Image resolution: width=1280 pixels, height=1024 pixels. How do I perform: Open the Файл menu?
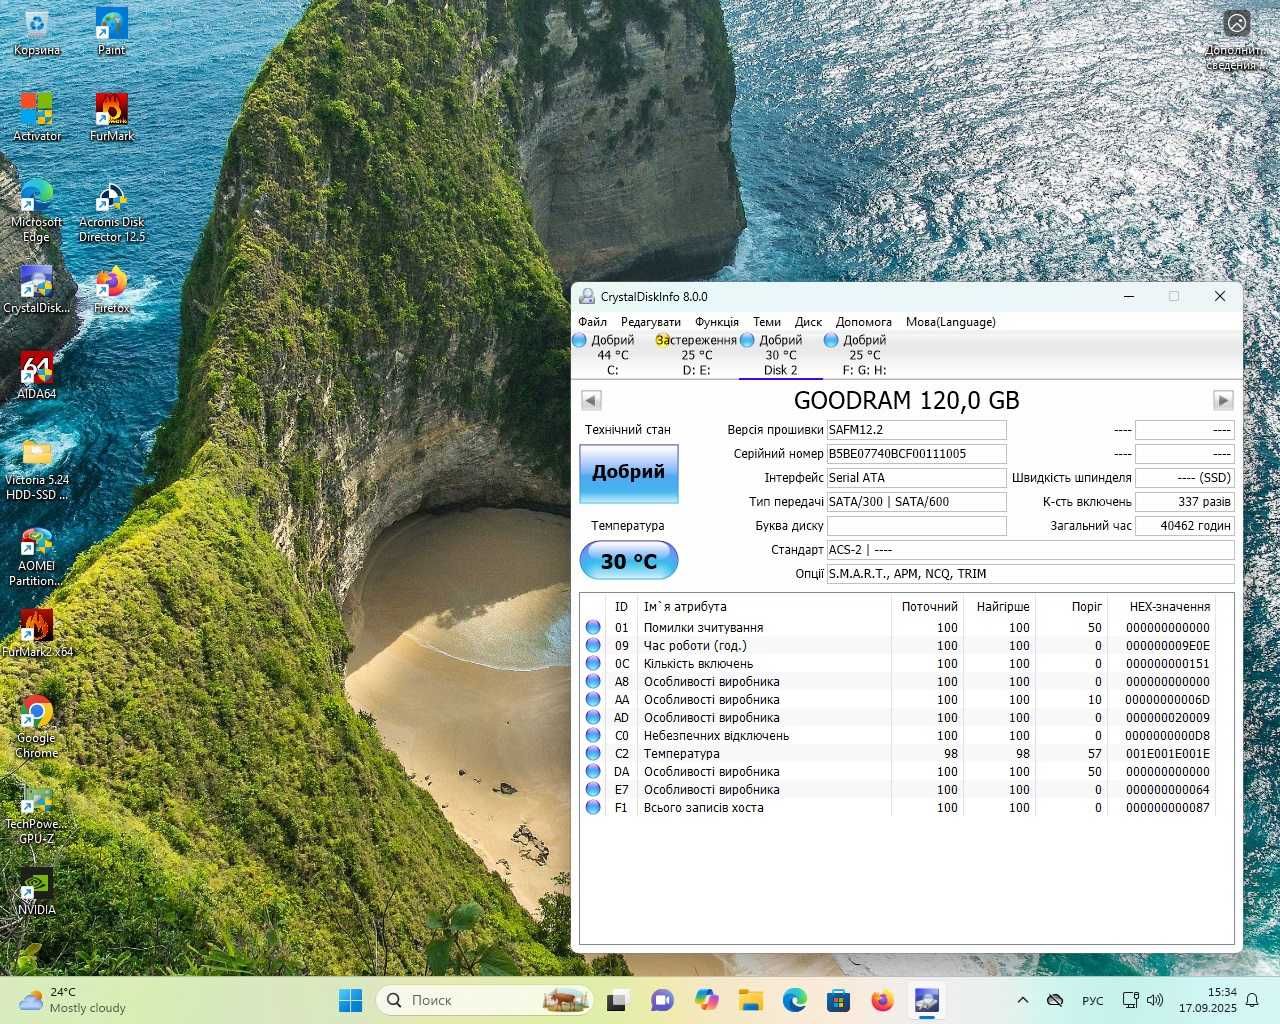[x=592, y=322]
